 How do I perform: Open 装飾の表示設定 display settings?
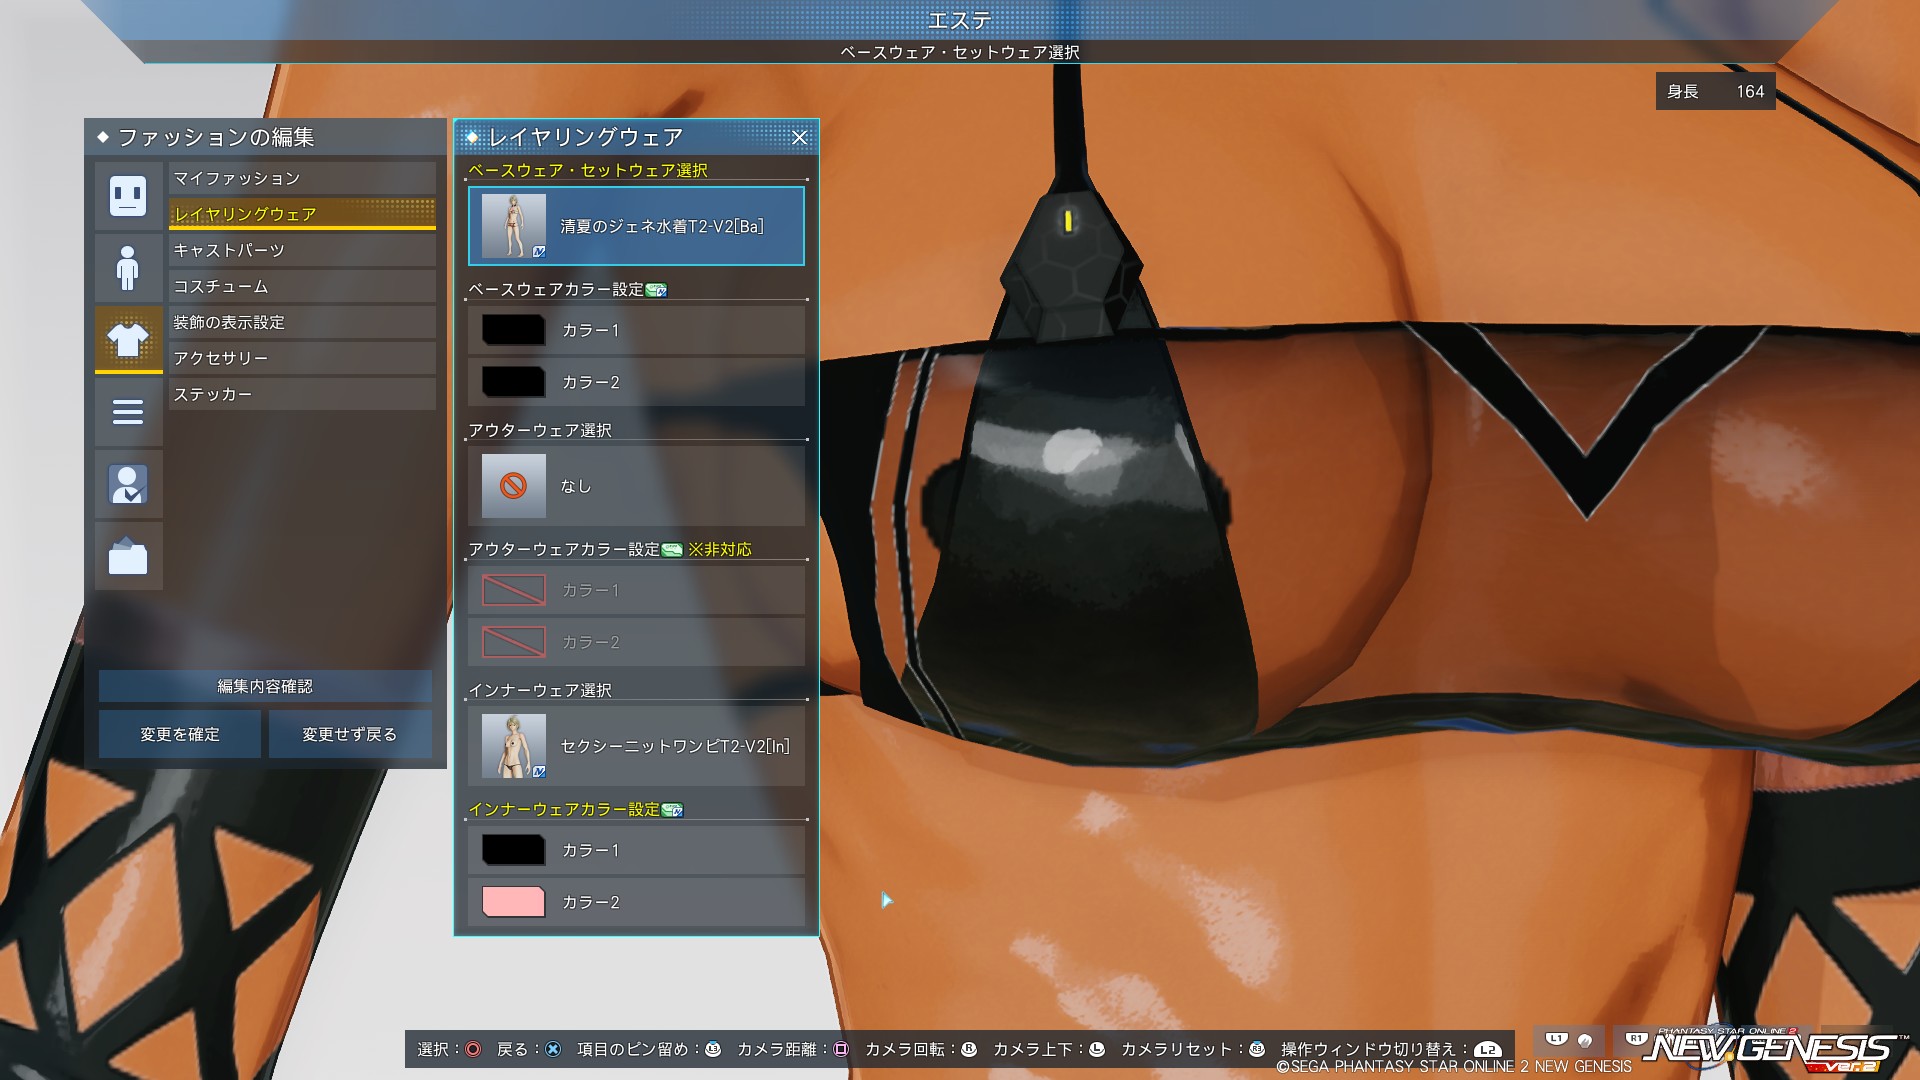point(302,322)
